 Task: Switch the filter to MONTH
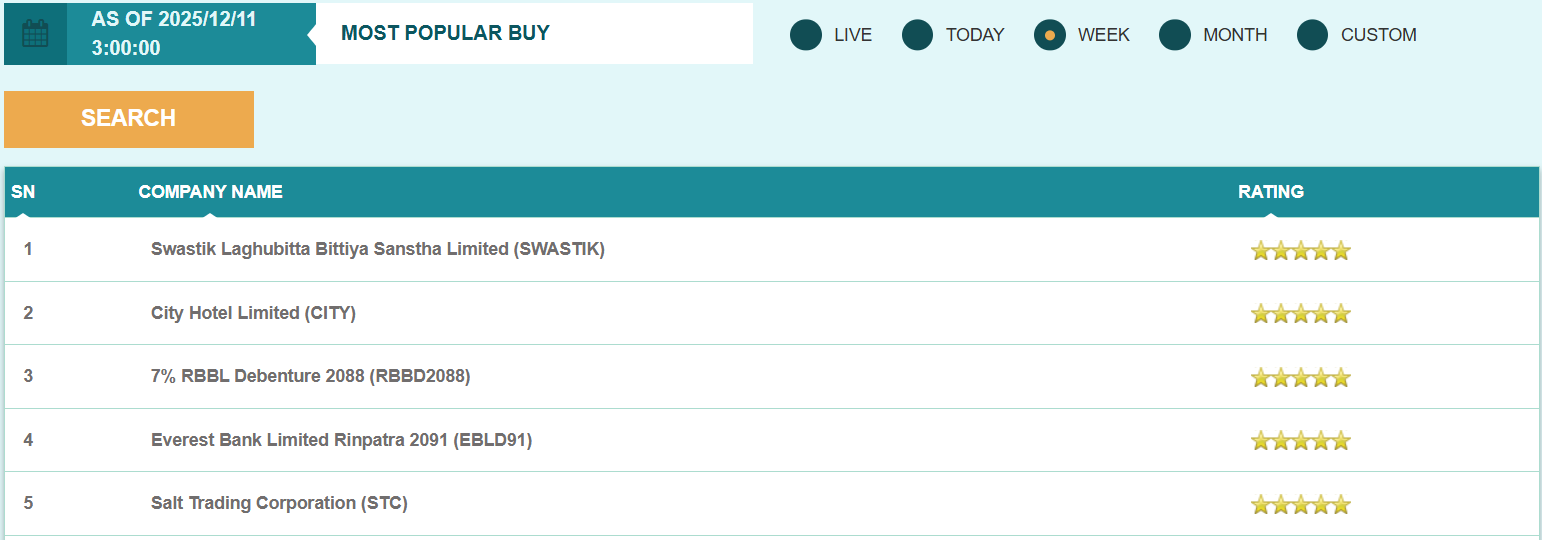click(x=1175, y=35)
